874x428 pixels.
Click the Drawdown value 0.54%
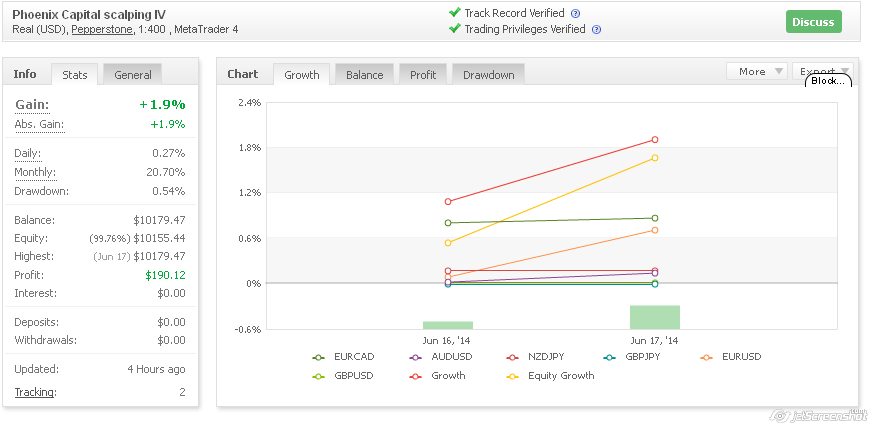tap(169, 191)
